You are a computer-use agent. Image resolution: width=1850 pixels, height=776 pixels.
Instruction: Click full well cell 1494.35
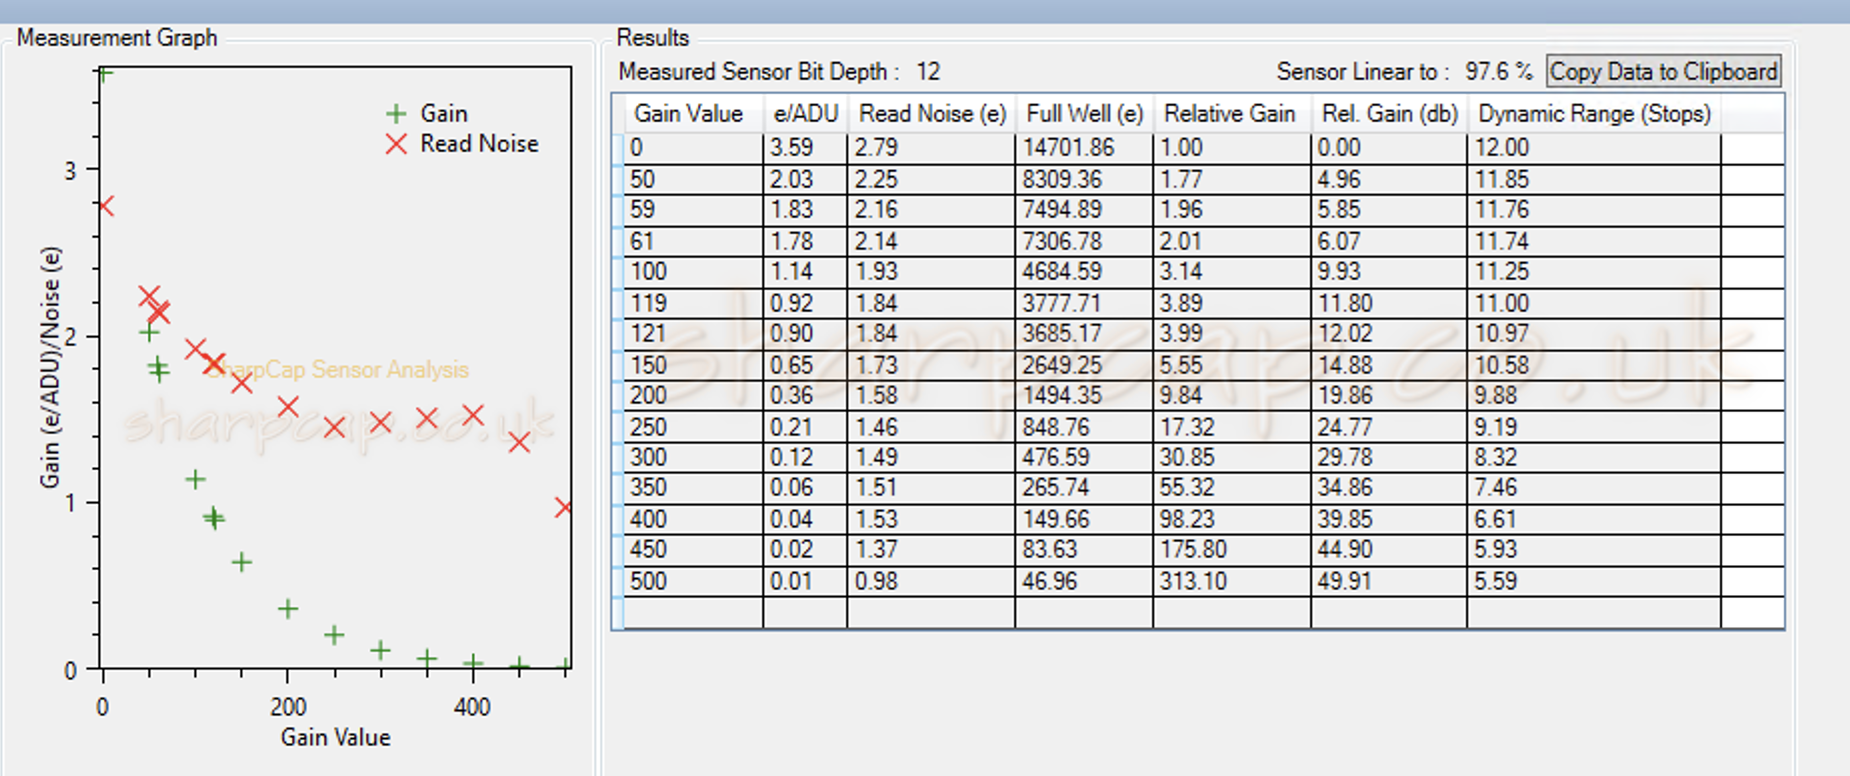point(1084,396)
